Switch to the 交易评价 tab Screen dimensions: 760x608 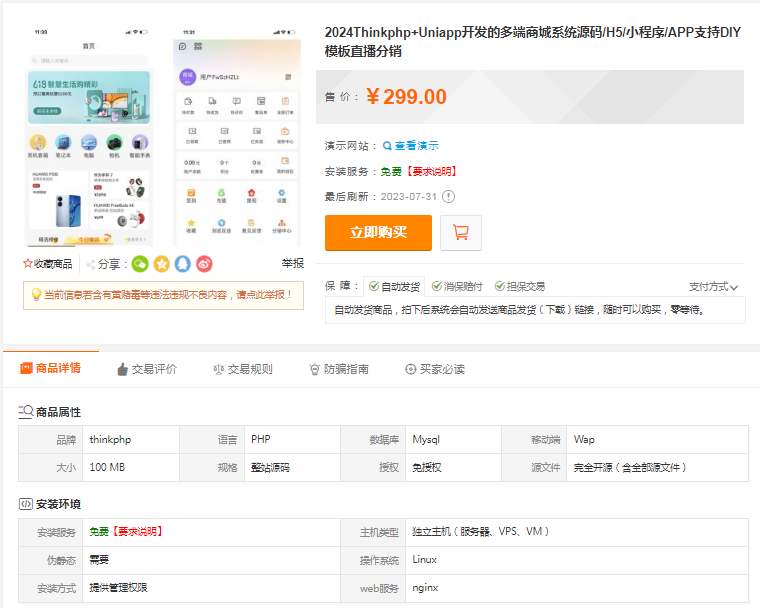tap(146, 369)
